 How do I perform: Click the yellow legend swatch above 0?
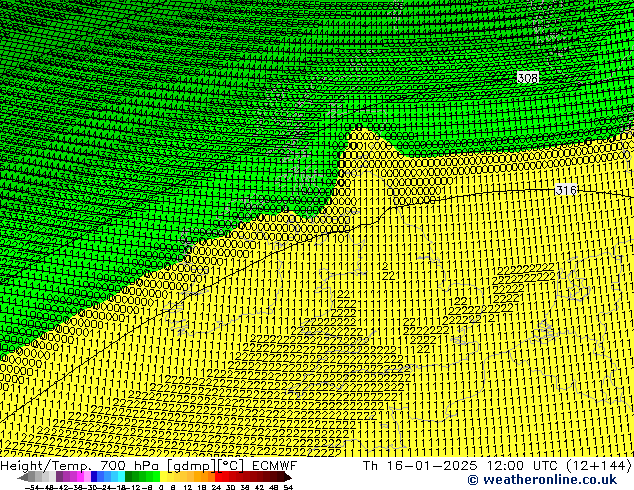pos(164,476)
